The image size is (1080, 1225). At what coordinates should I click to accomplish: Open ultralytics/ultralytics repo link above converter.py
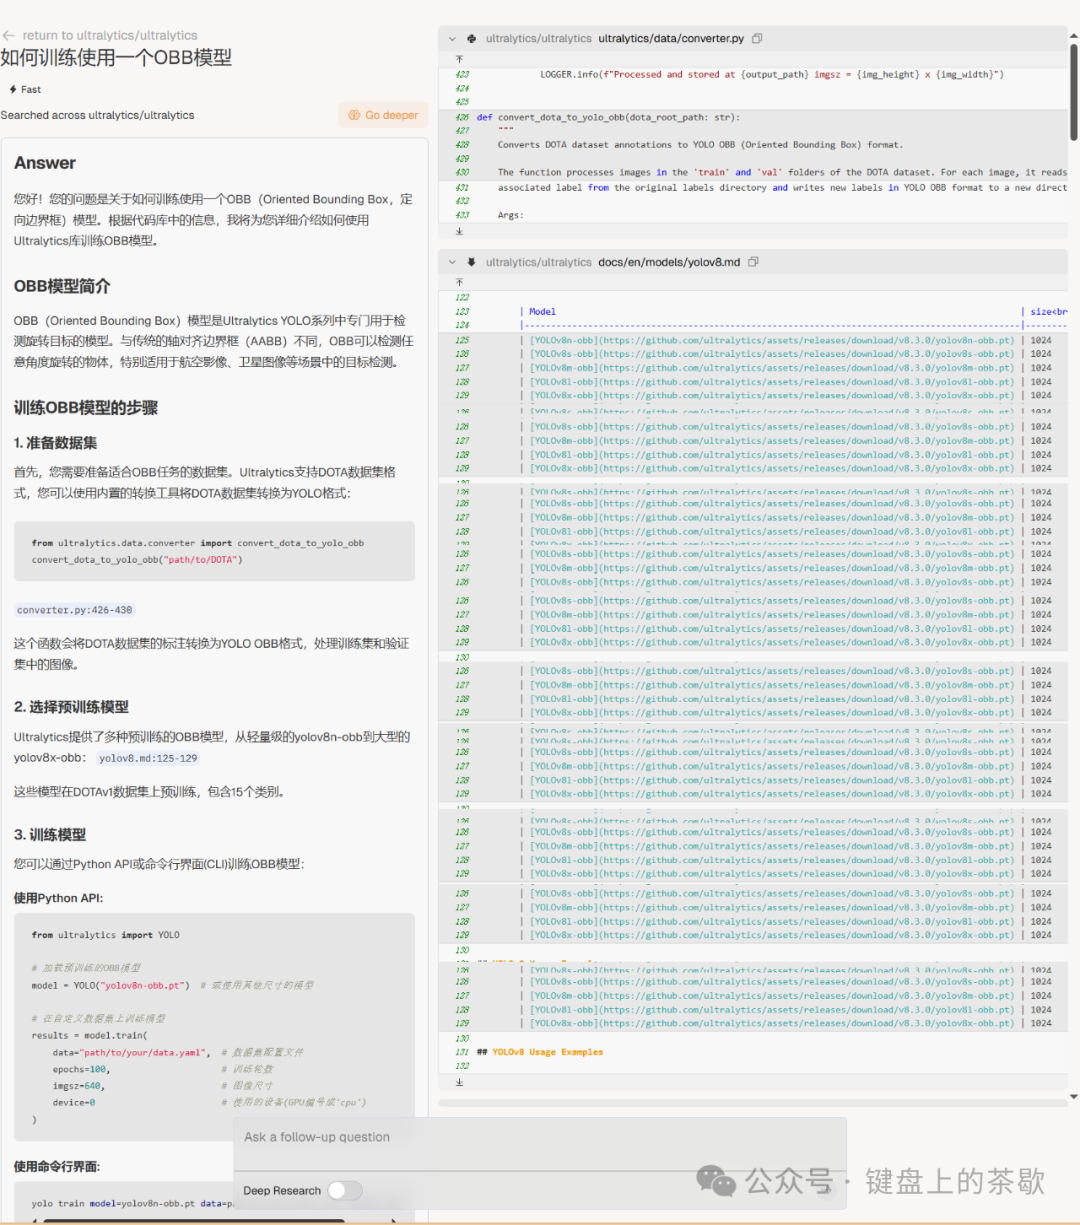click(539, 39)
